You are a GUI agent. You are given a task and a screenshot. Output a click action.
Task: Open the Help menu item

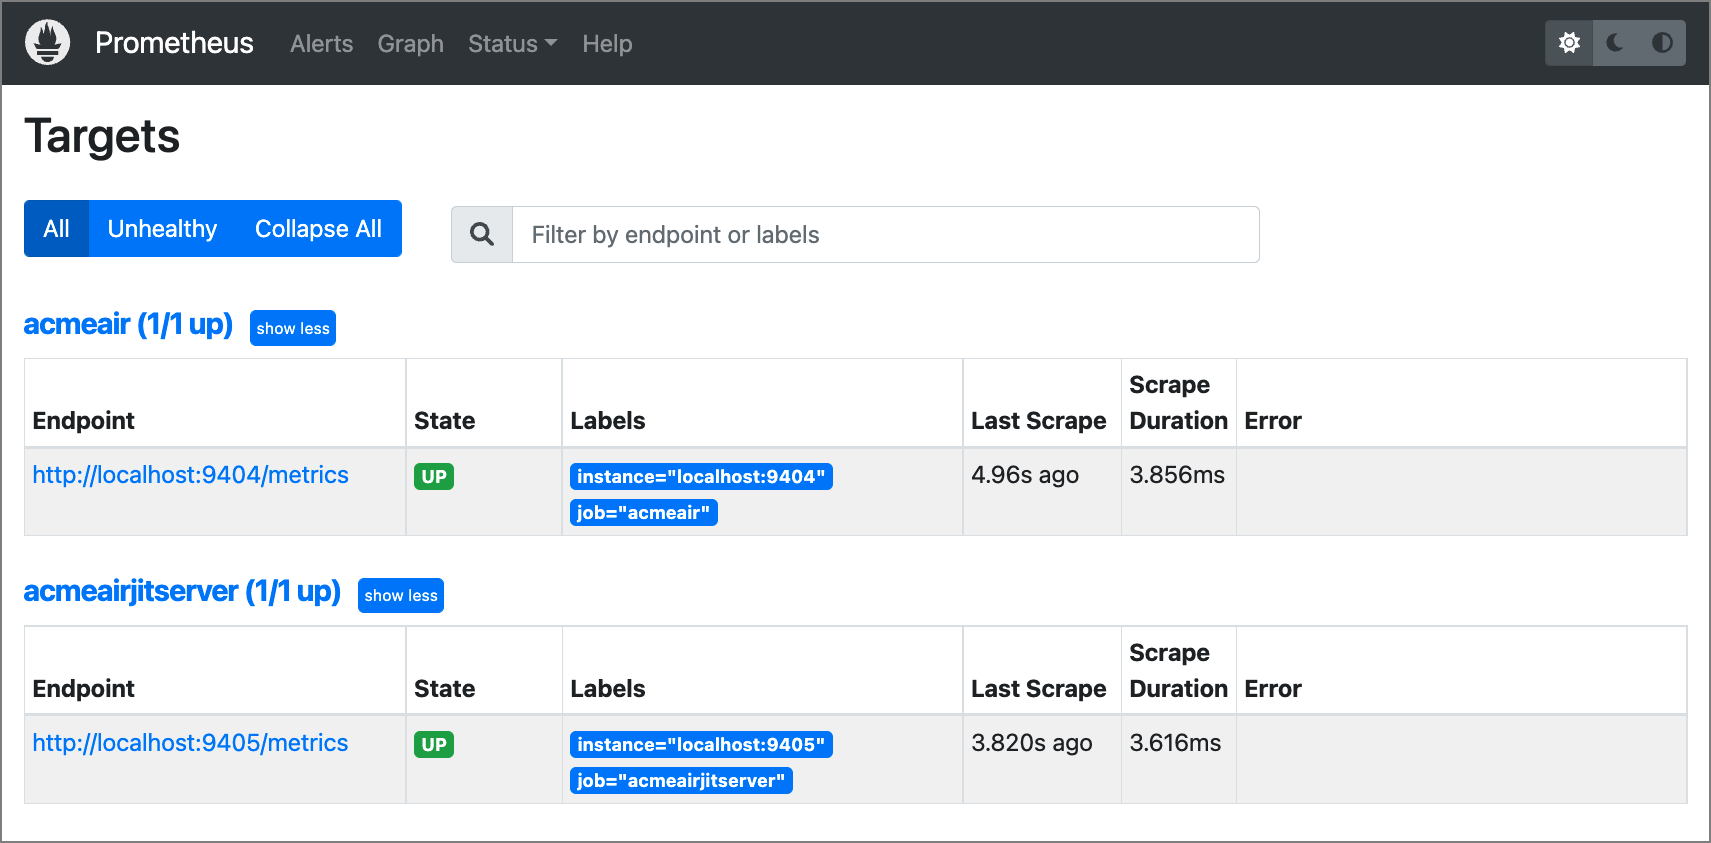click(607, 44)
